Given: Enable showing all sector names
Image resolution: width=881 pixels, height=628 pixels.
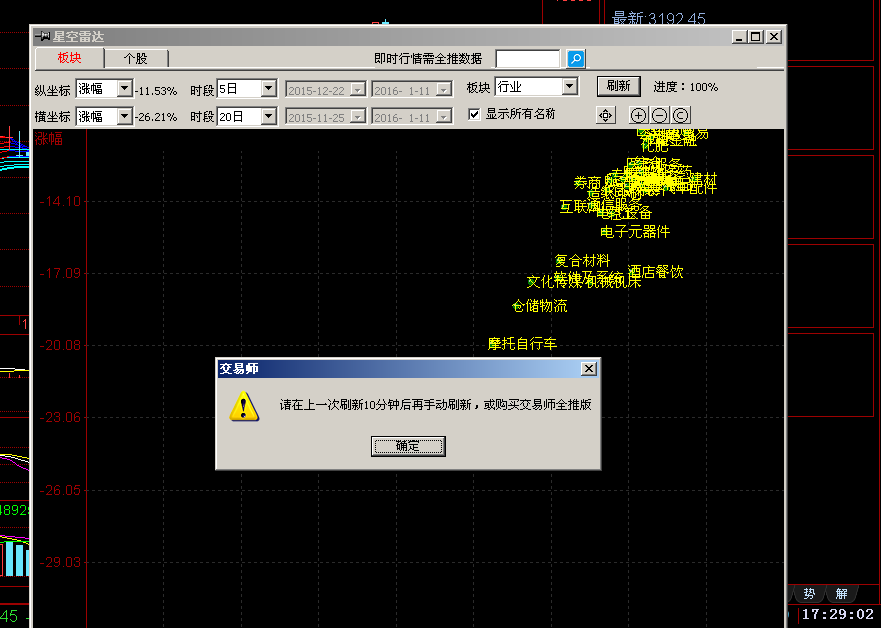Looking at the screenshot, I should pos(474,114).
